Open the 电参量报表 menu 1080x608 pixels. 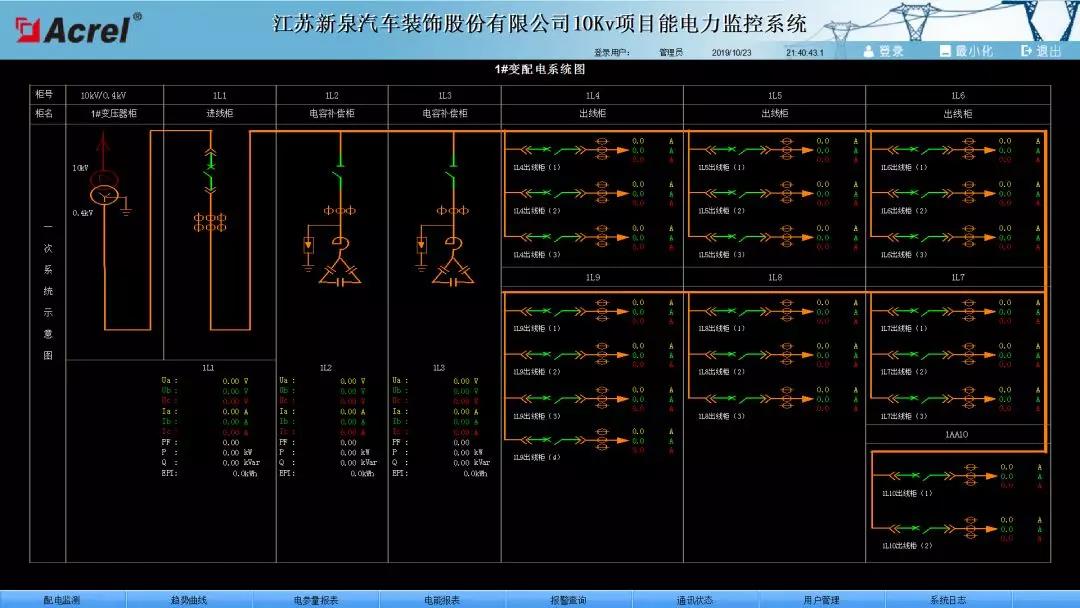coord(315,600)
